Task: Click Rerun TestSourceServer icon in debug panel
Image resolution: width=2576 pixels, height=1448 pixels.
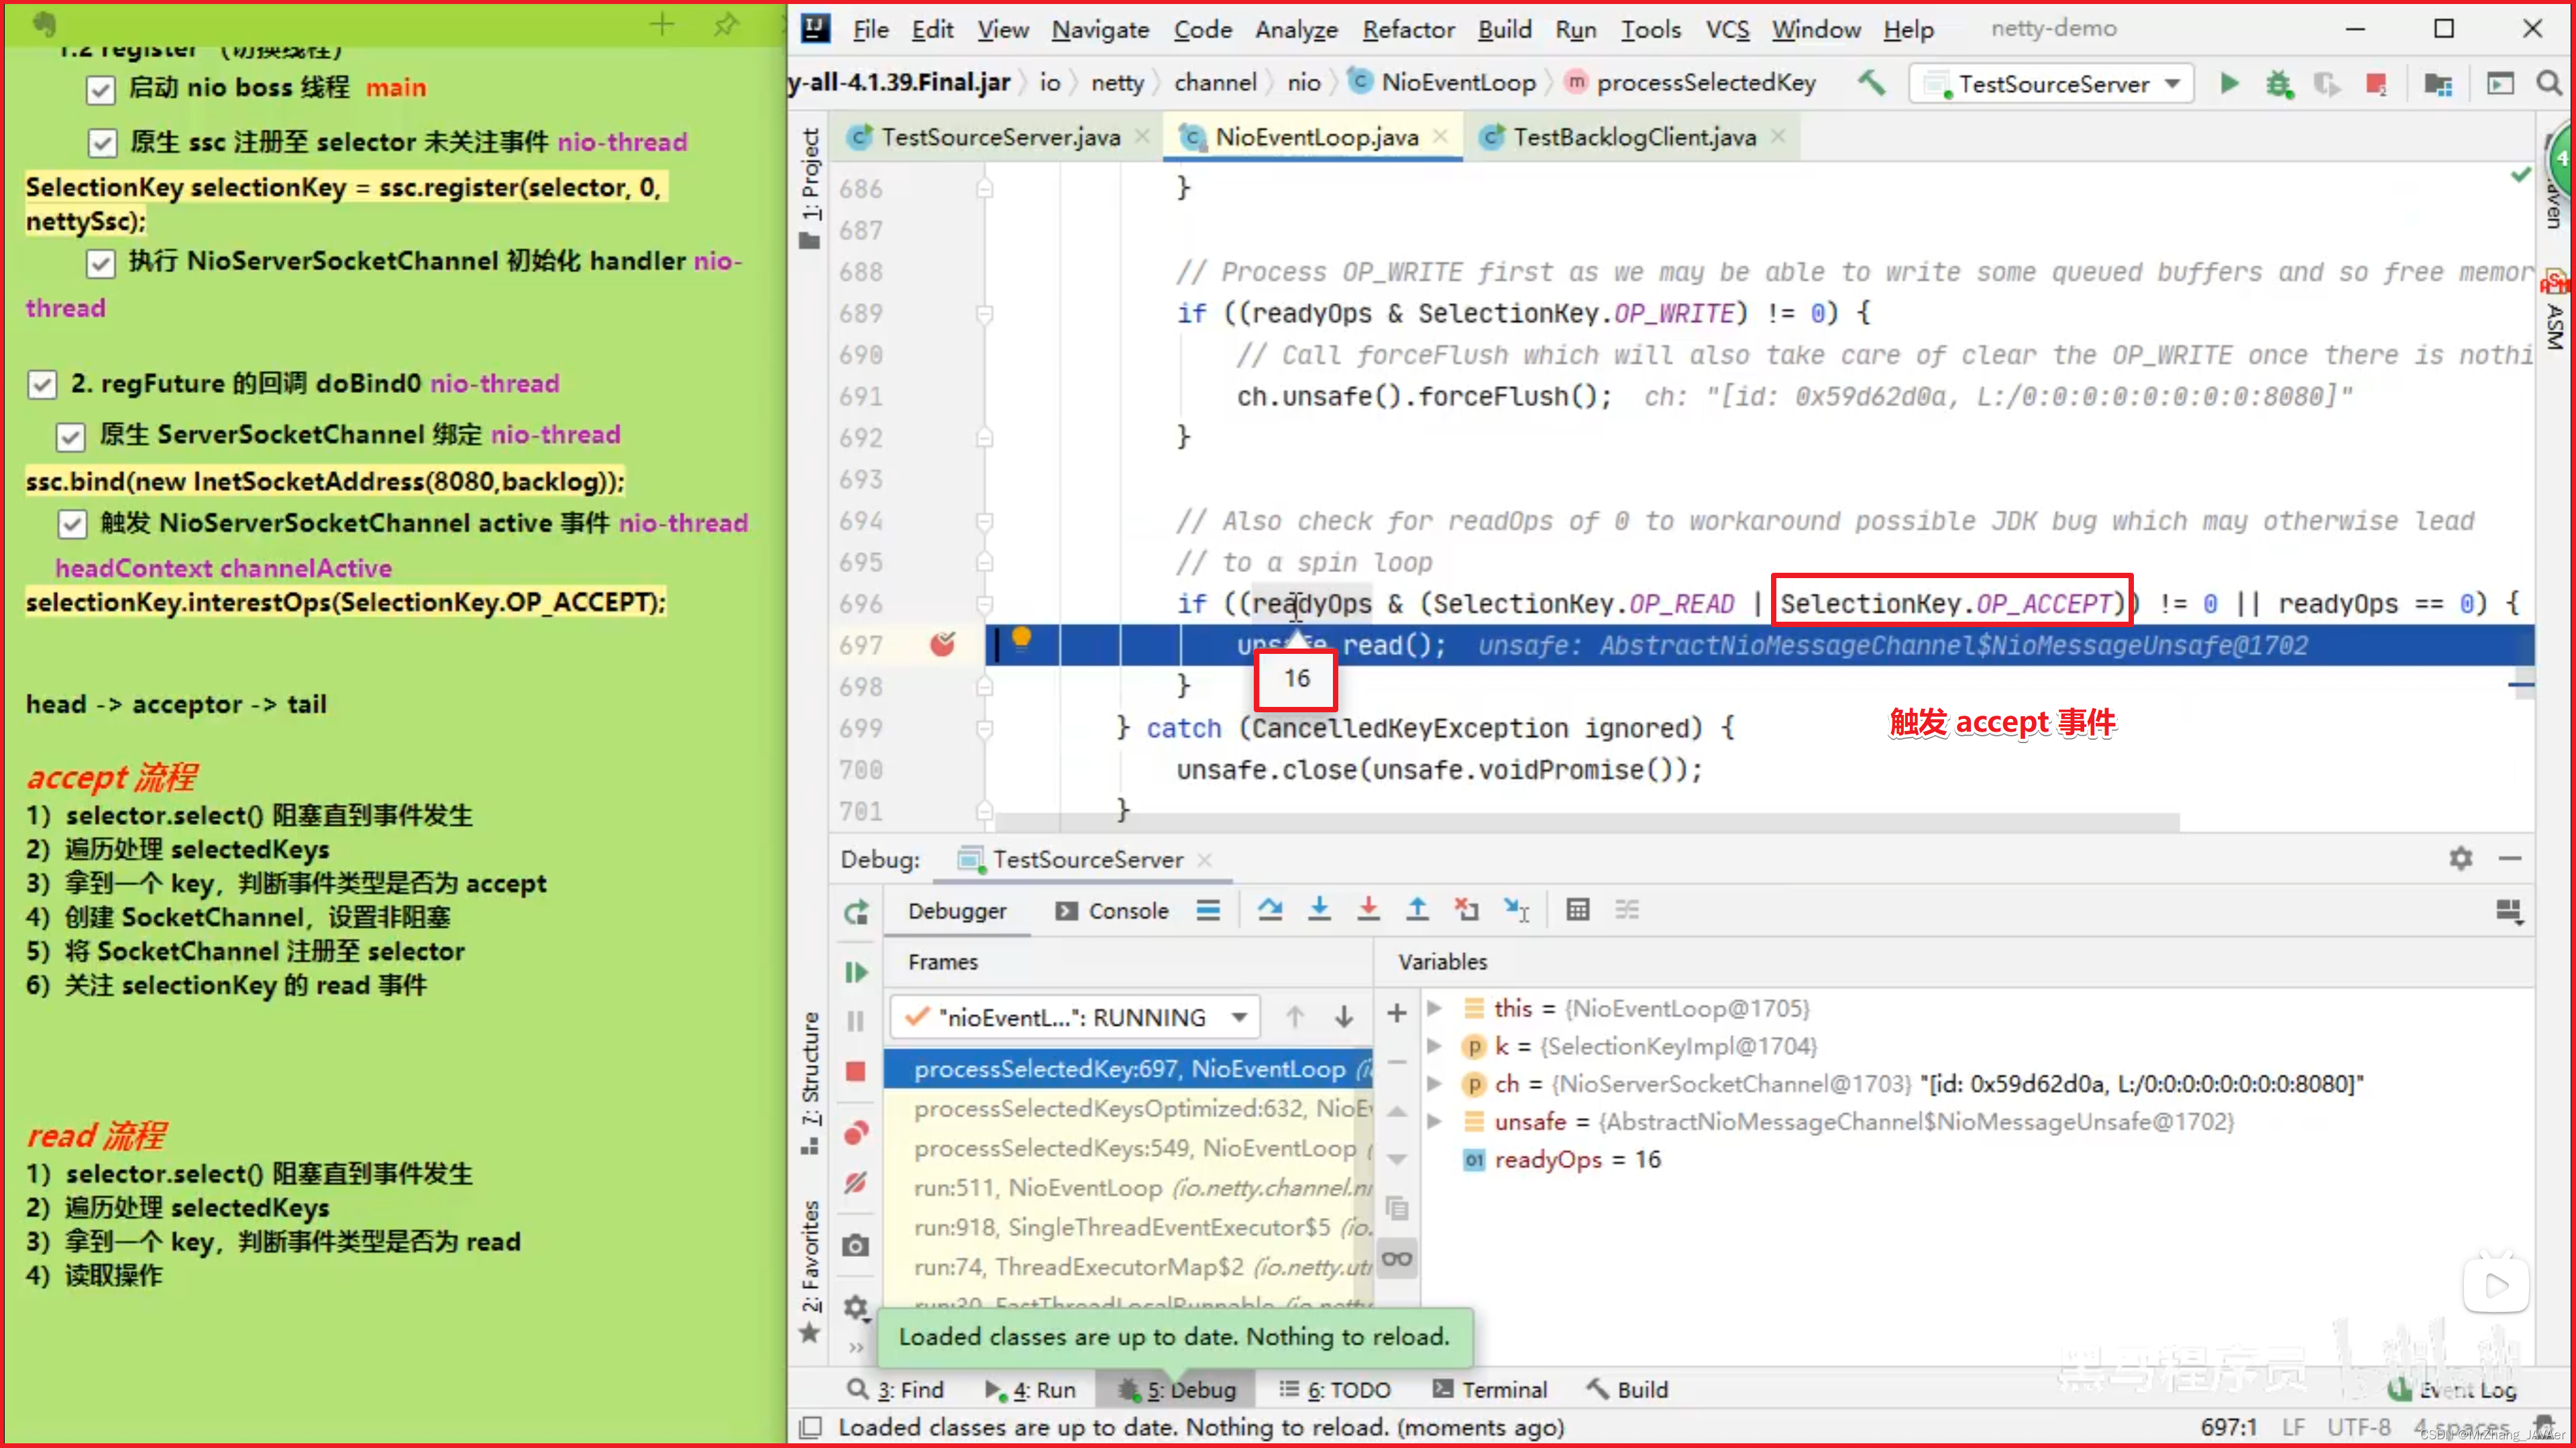Action: click(x=856, y=911)
